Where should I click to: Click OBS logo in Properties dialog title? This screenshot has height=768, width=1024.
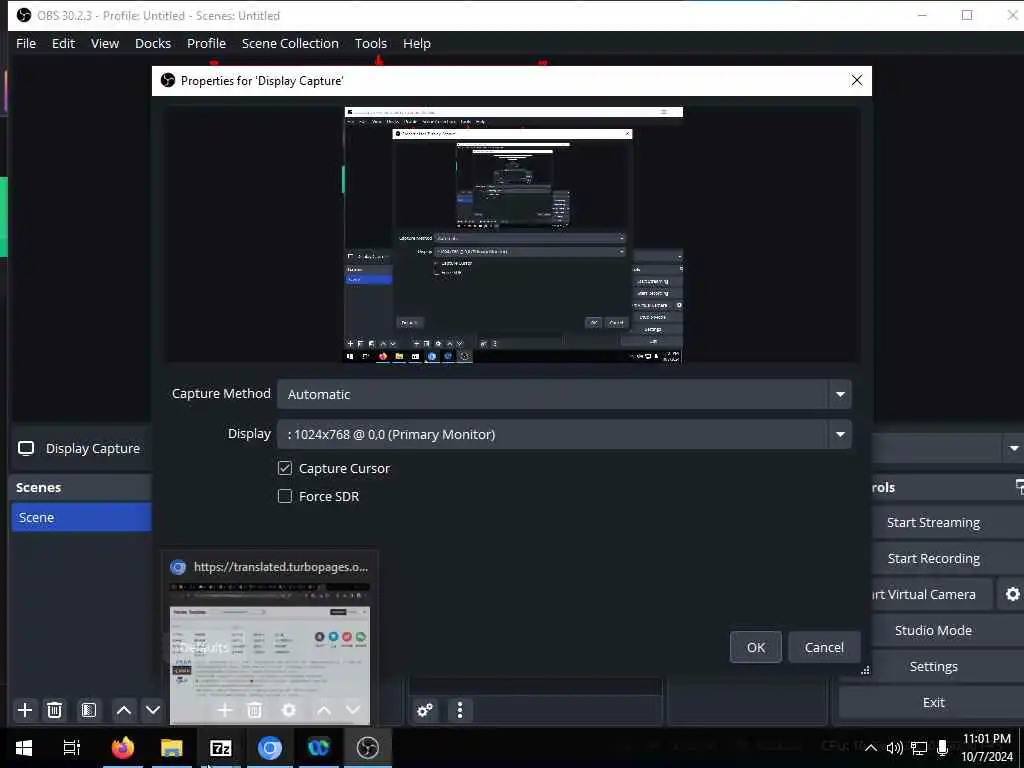(x=168, y=80)
